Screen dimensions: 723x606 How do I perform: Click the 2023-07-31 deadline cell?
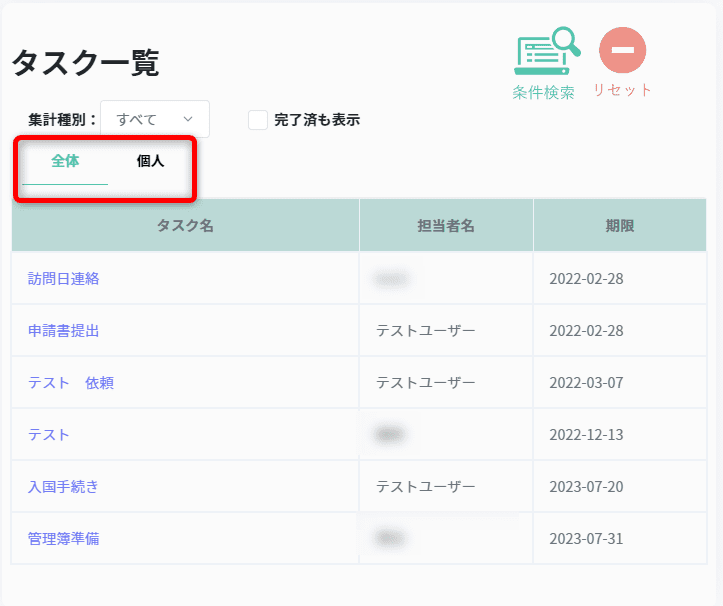click(x=586, y=539)
